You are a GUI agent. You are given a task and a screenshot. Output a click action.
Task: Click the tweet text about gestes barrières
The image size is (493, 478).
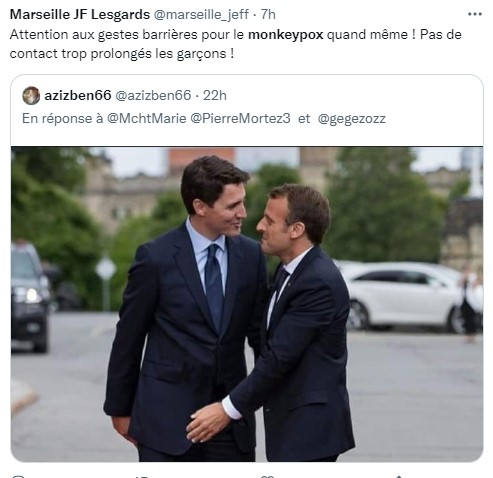click(235, 44)
